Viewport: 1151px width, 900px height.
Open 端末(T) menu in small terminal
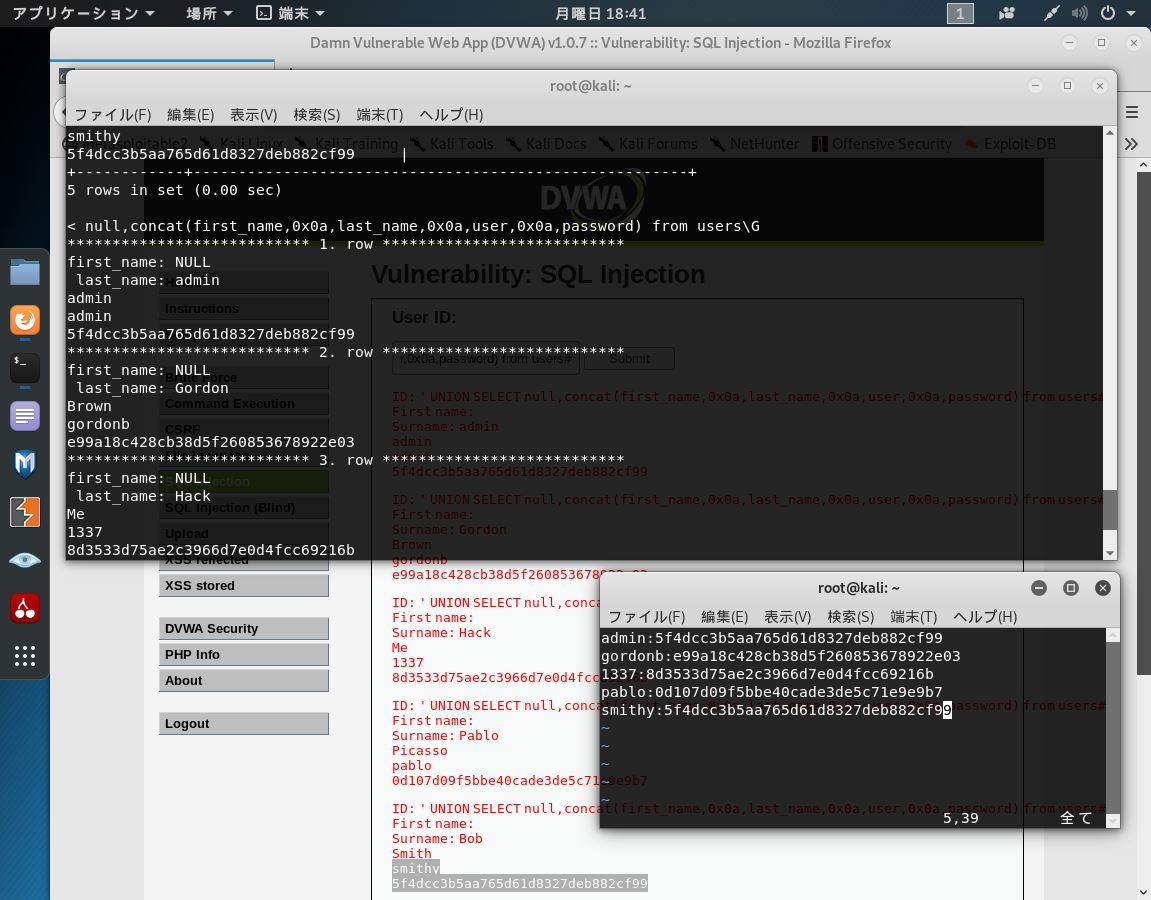pyautogui.click(x=914, y=617)
